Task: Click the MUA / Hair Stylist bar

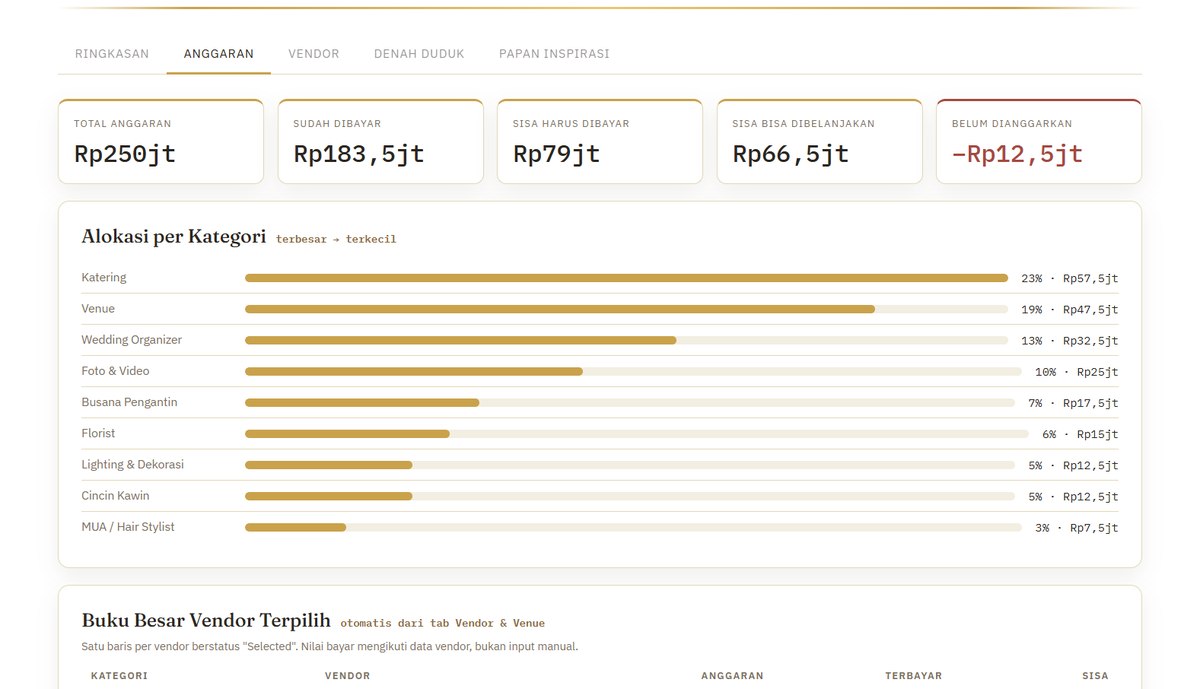Action: [x=633, y=527]
